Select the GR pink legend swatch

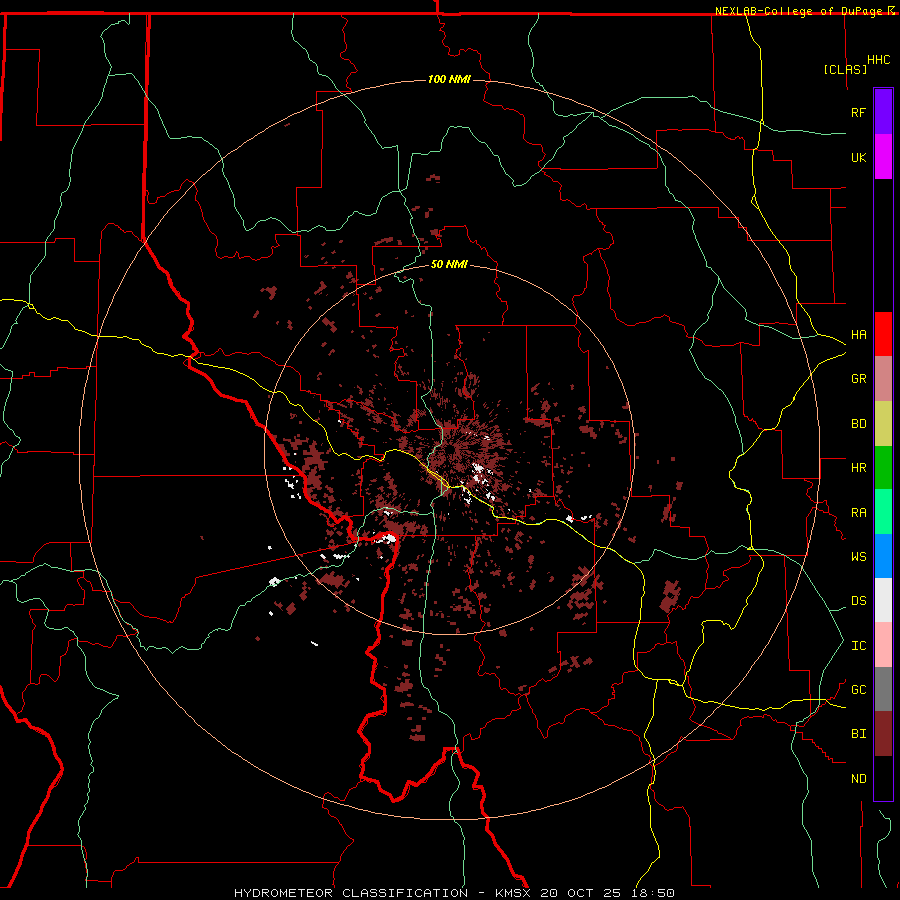point(883,378)
